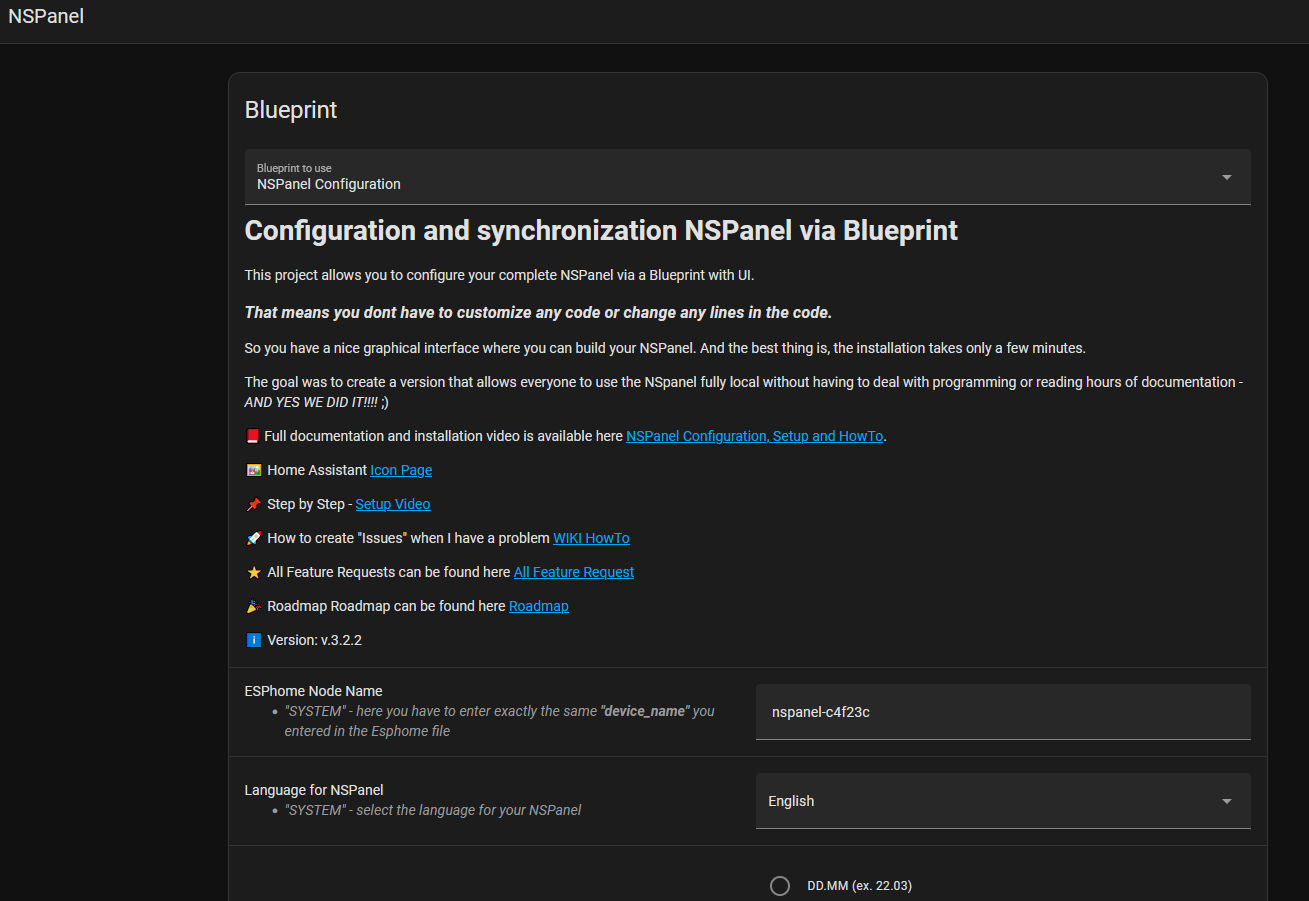Click the picture icon beside Home Assistant
Viewport: 1309px width, 901px height.
[x=253, y=470]
